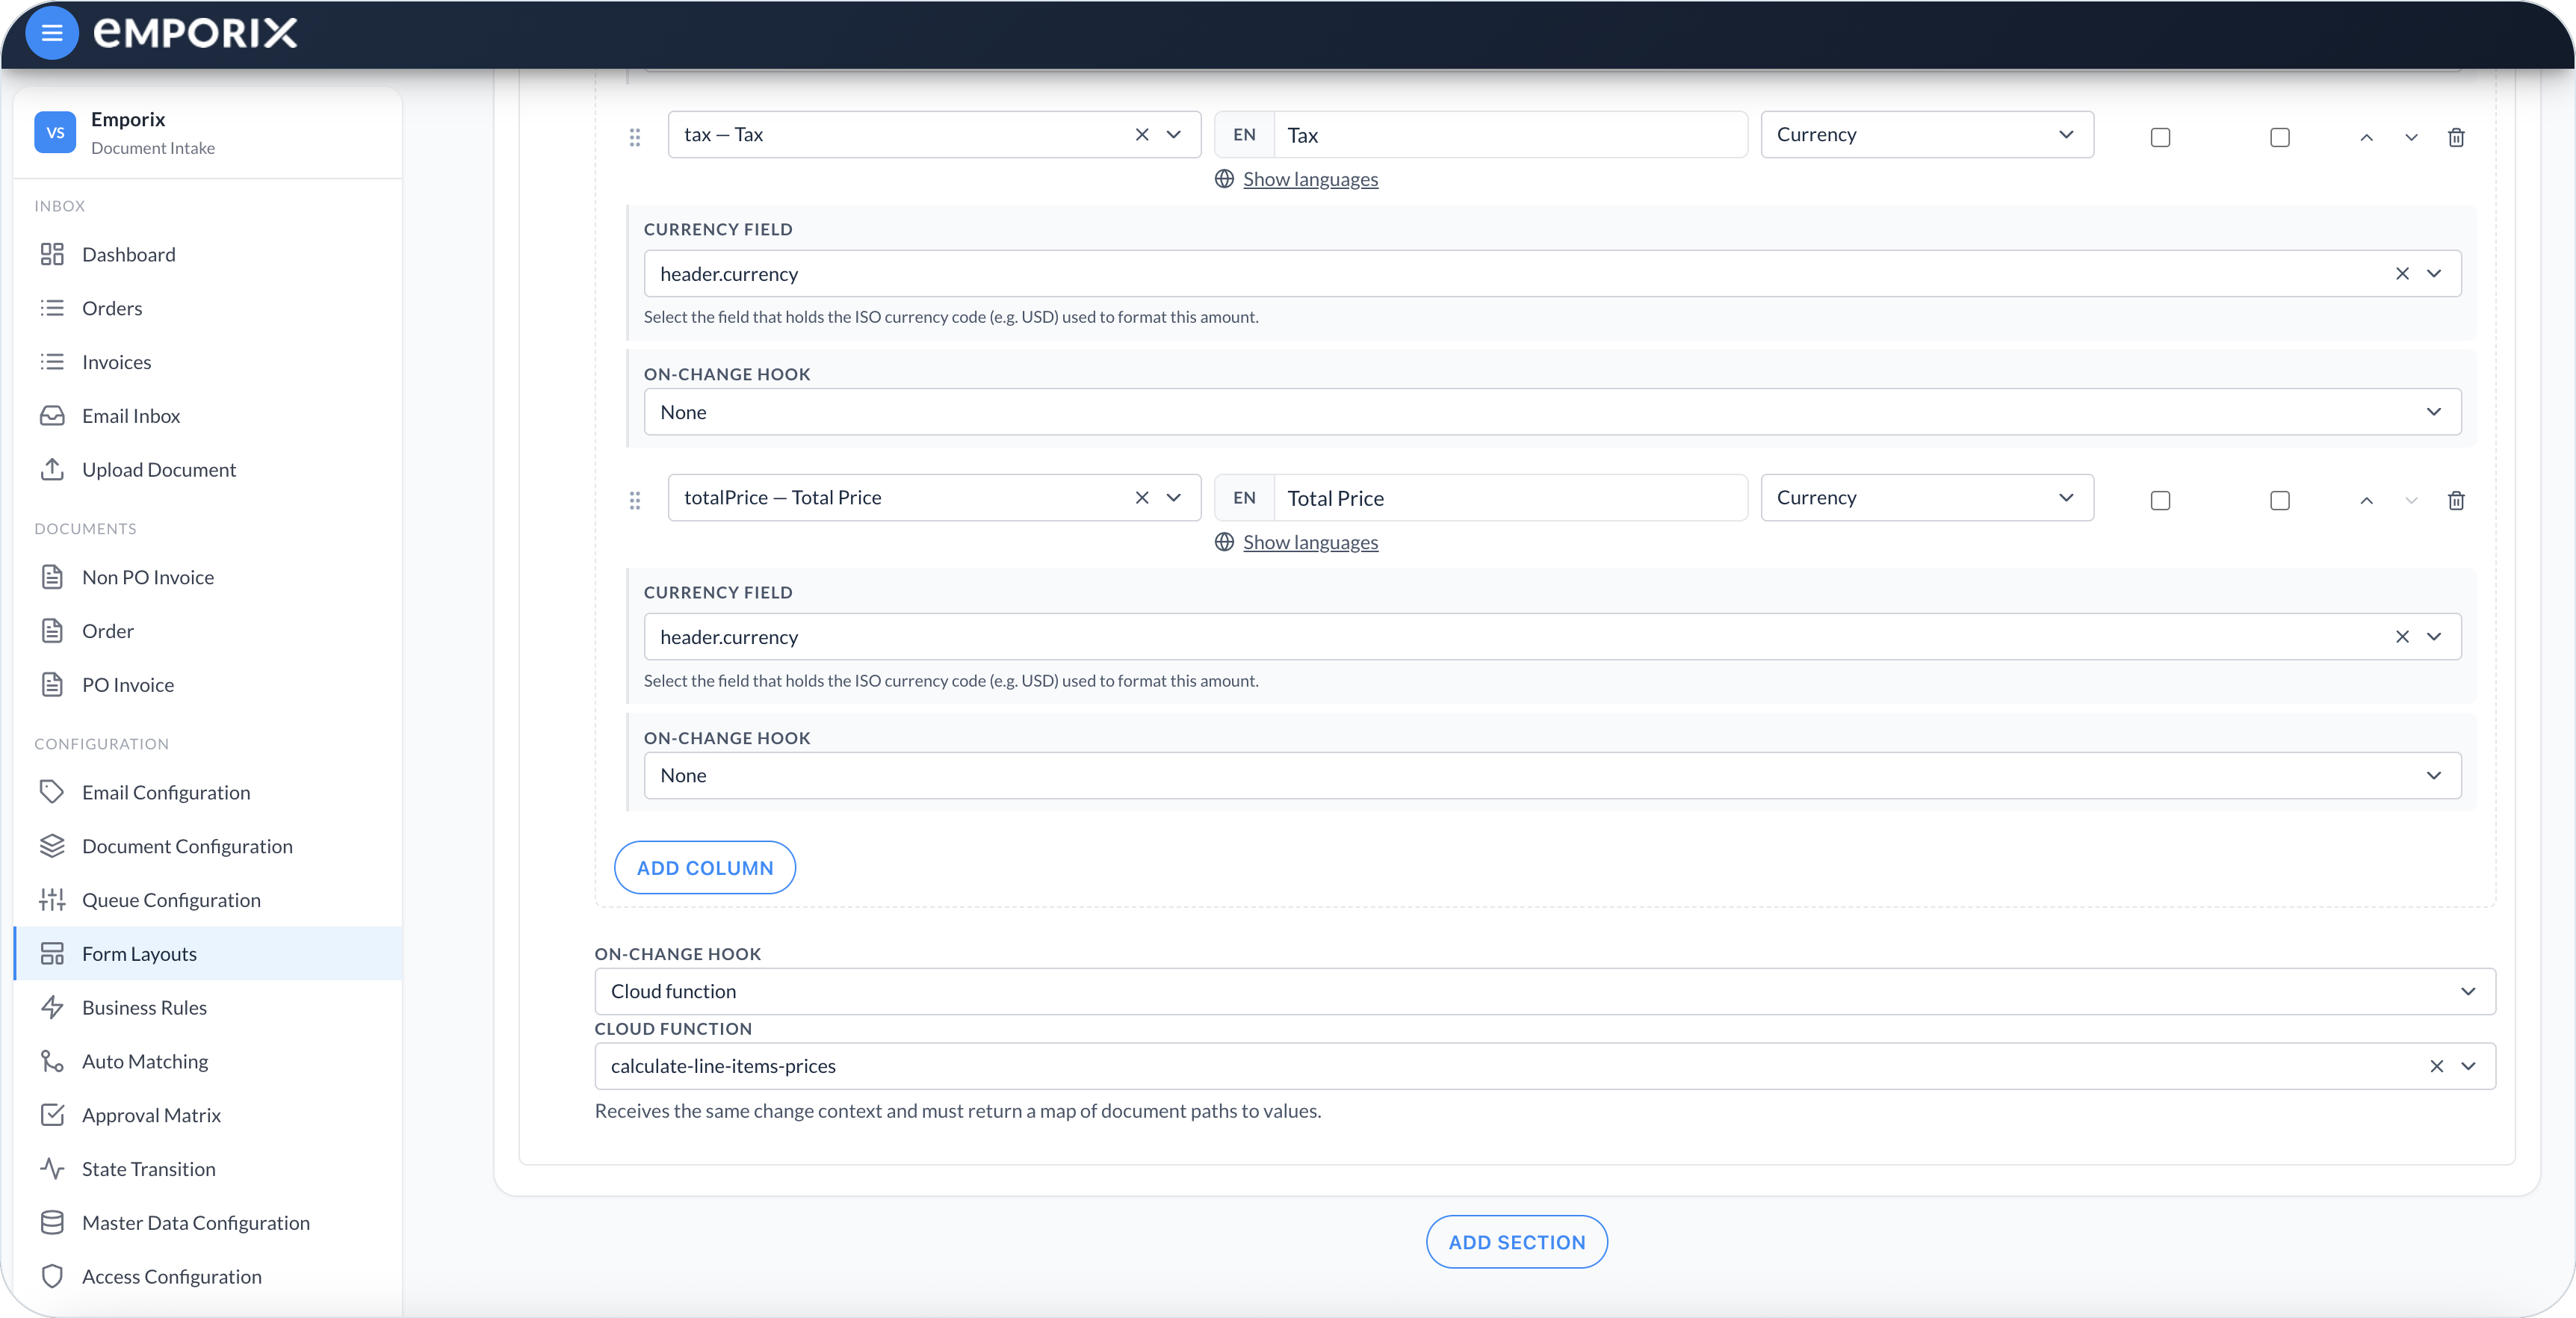2576x1318 pixels.
Task: Open the Tax Currency type dropdown
Action: 1927,134
